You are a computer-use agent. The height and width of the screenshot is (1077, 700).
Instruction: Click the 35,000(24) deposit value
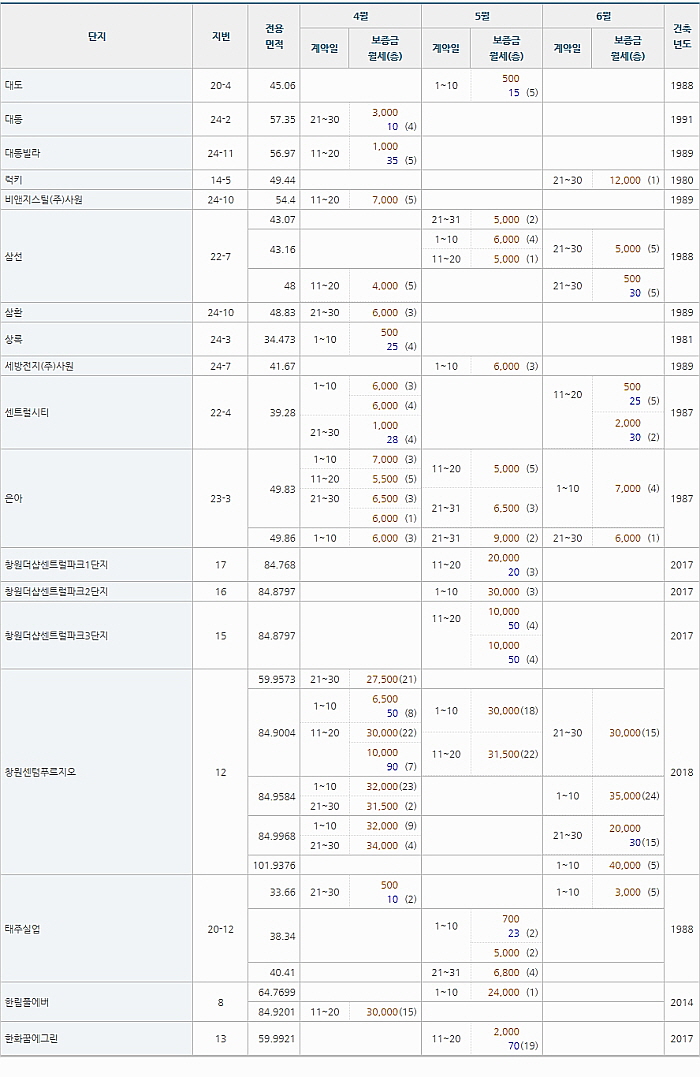pos(634,796)
